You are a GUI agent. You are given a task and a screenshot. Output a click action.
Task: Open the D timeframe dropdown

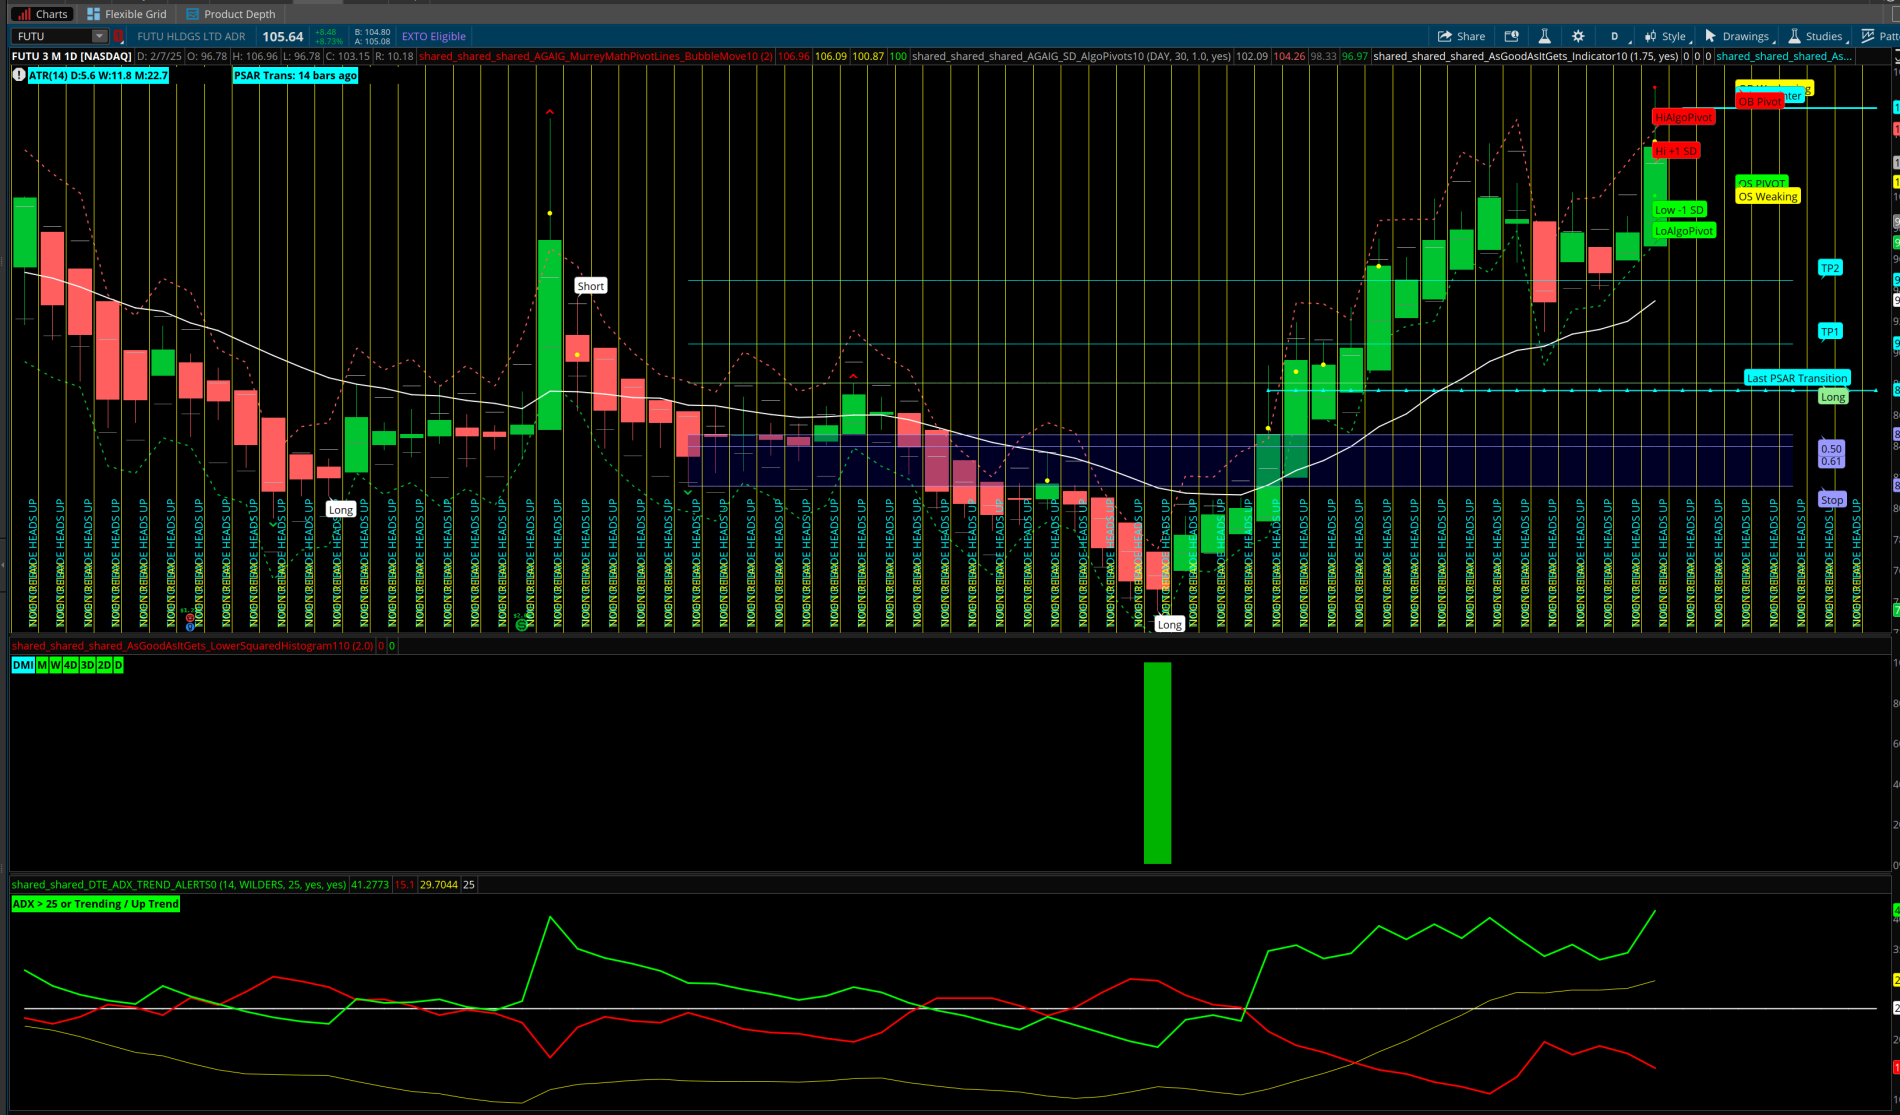click(x=1615, y=36)
